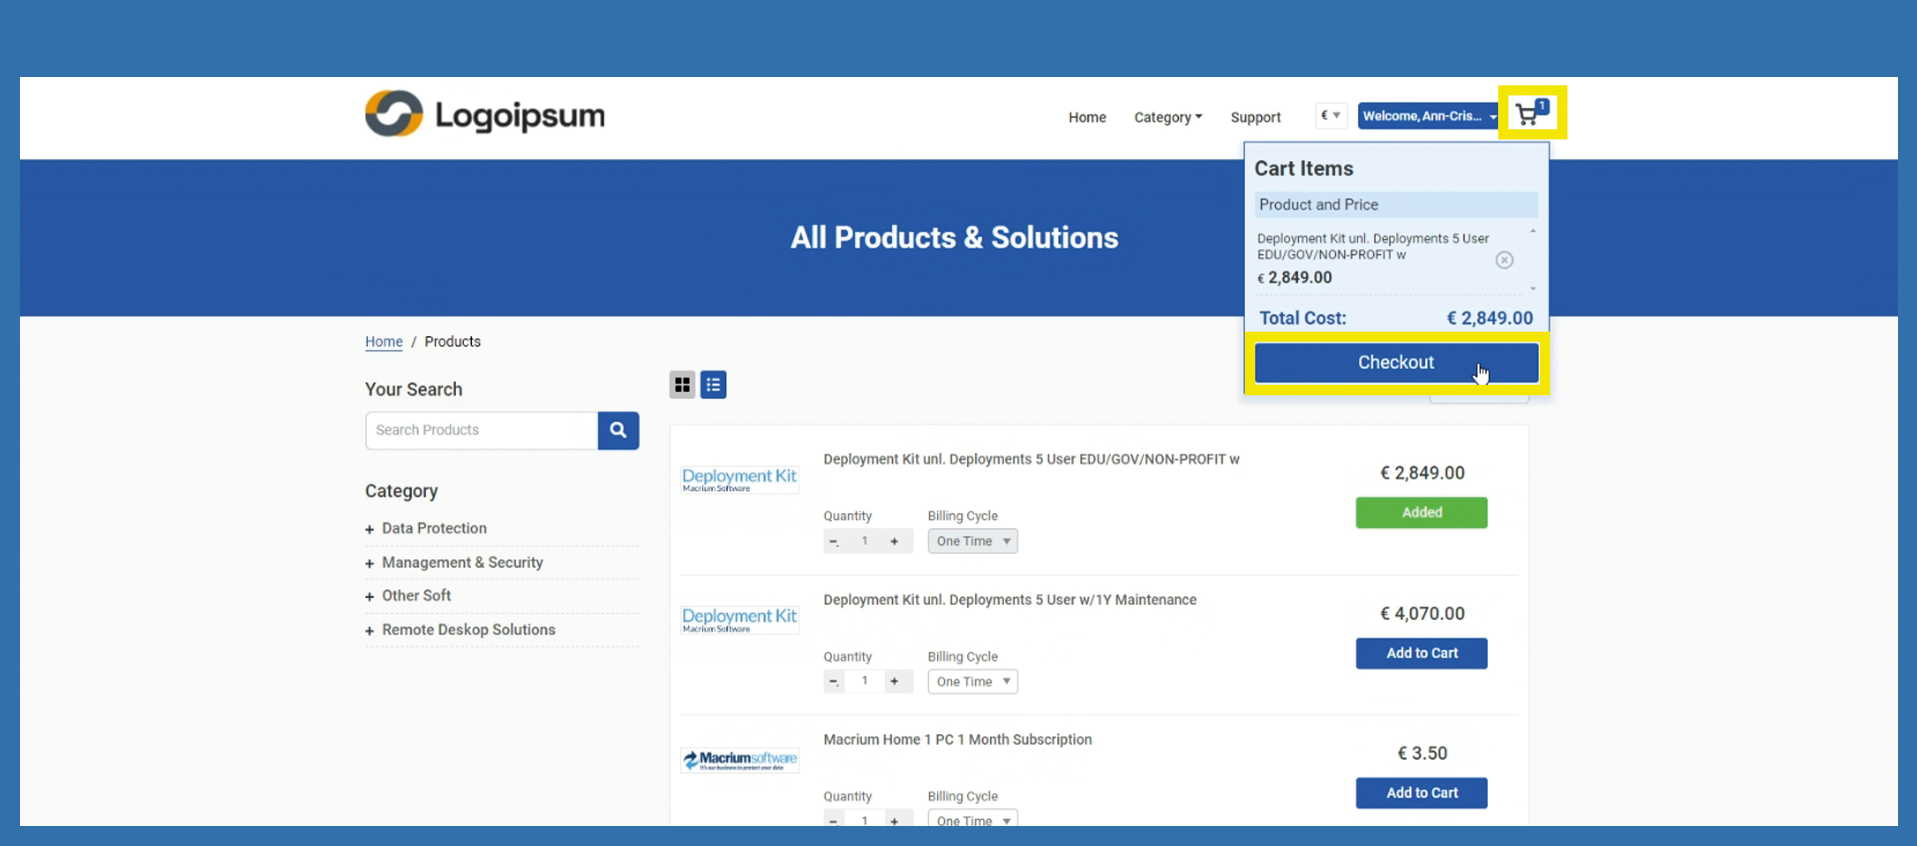
Task: Open Billing Cycle dropdown for Deployment Kit EDU
Action: point(972,541)
